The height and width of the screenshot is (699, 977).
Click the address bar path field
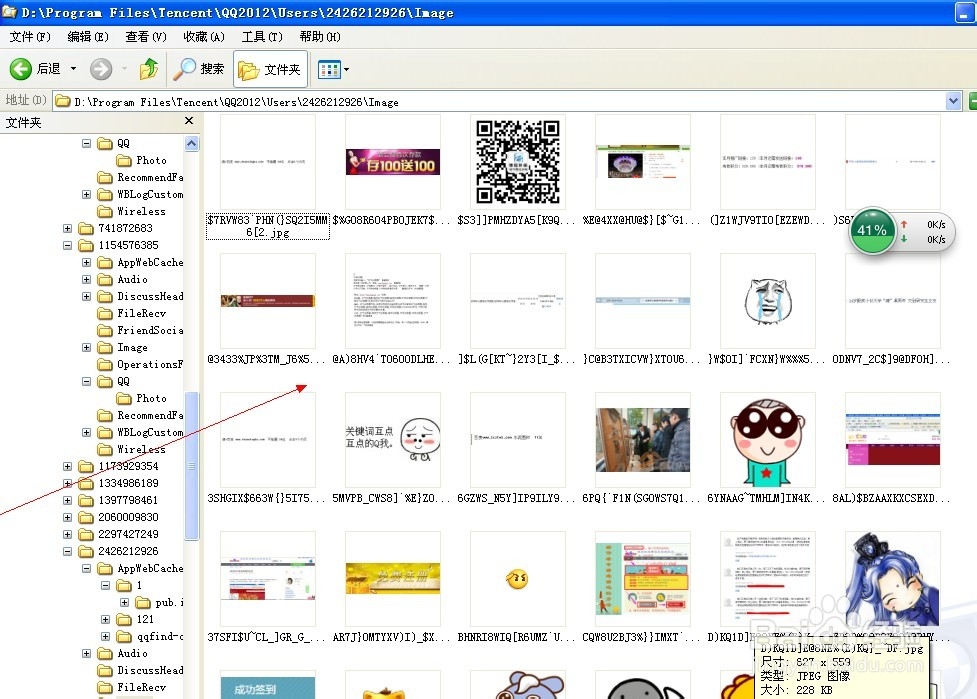pos(498,102)
